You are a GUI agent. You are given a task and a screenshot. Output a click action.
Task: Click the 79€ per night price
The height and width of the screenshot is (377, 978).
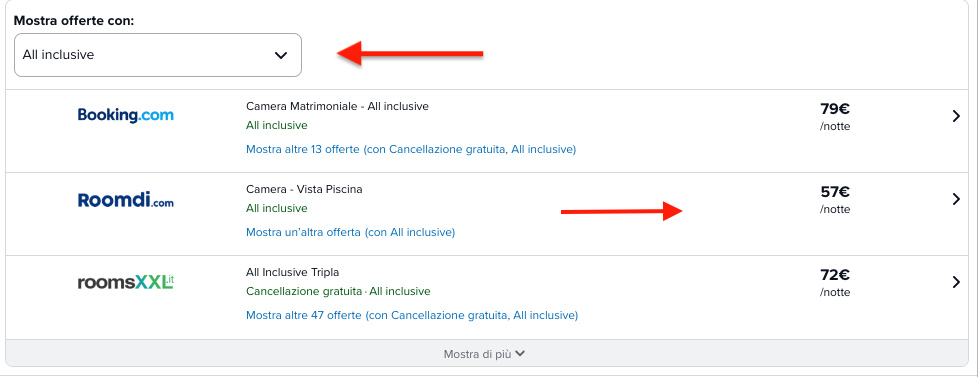(835, 116)
